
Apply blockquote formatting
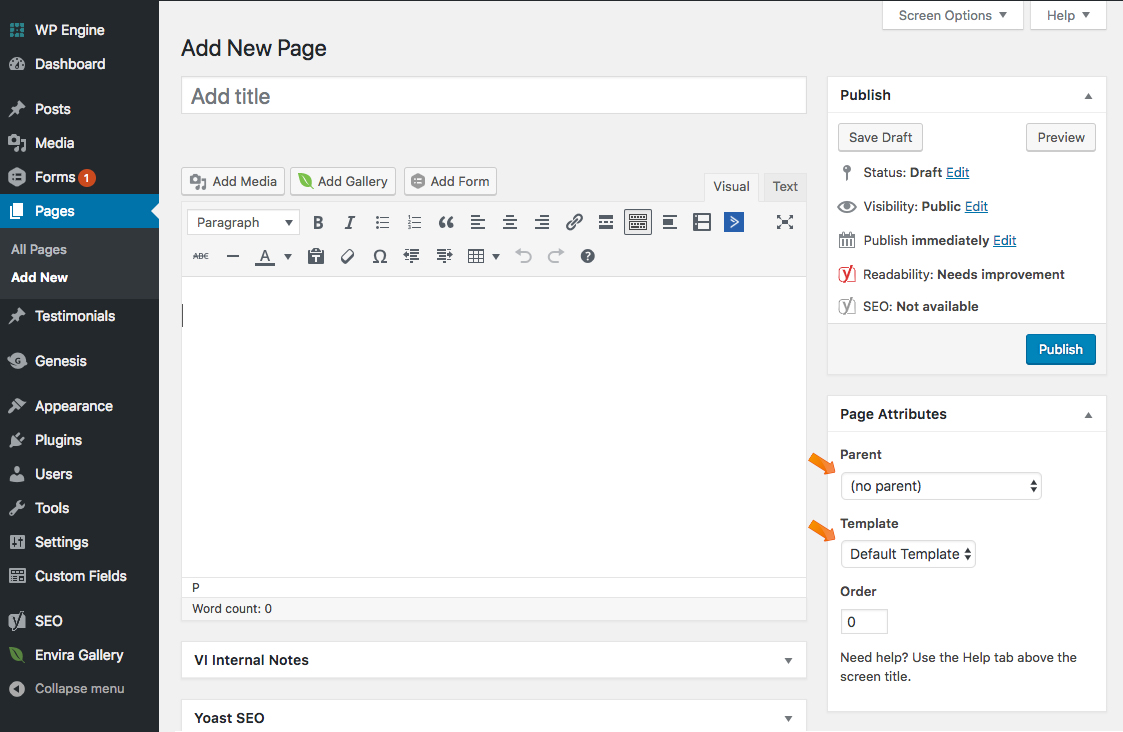(445, 223)
